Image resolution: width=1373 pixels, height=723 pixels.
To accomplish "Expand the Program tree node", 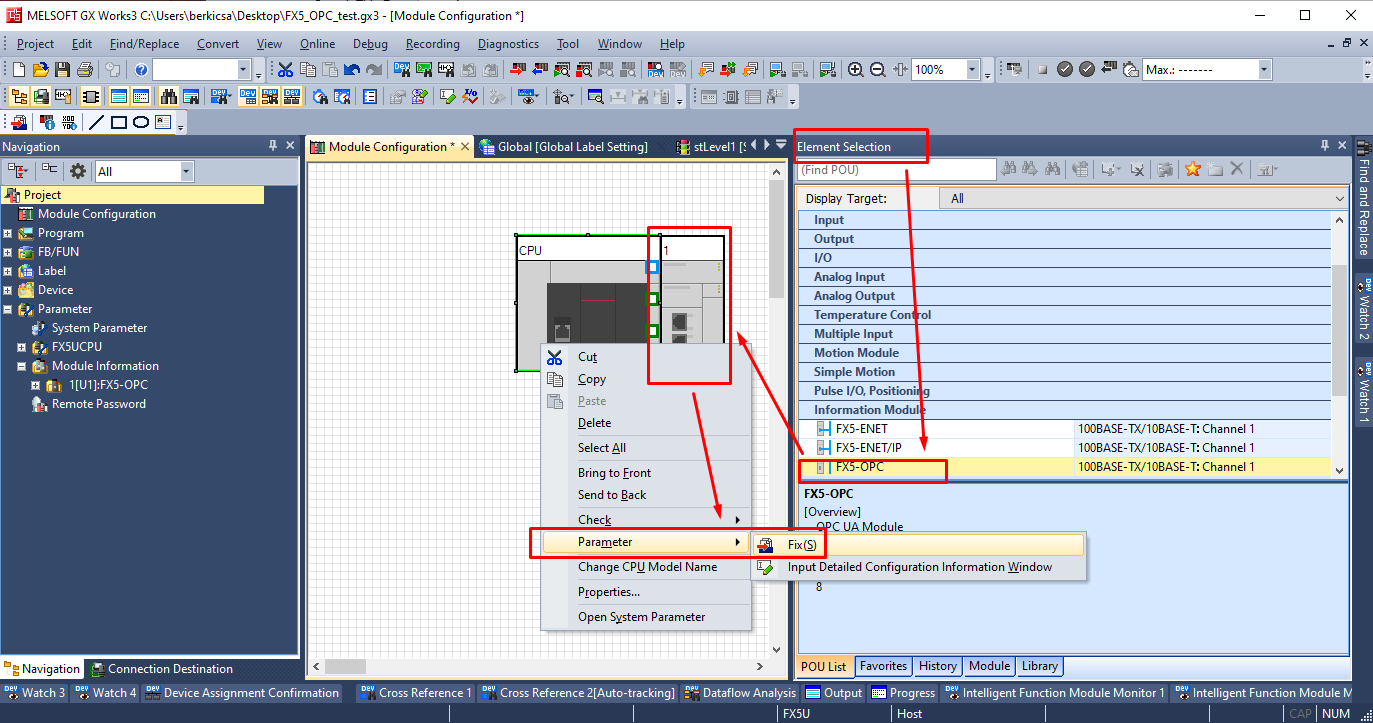I will tap(8, 233).
